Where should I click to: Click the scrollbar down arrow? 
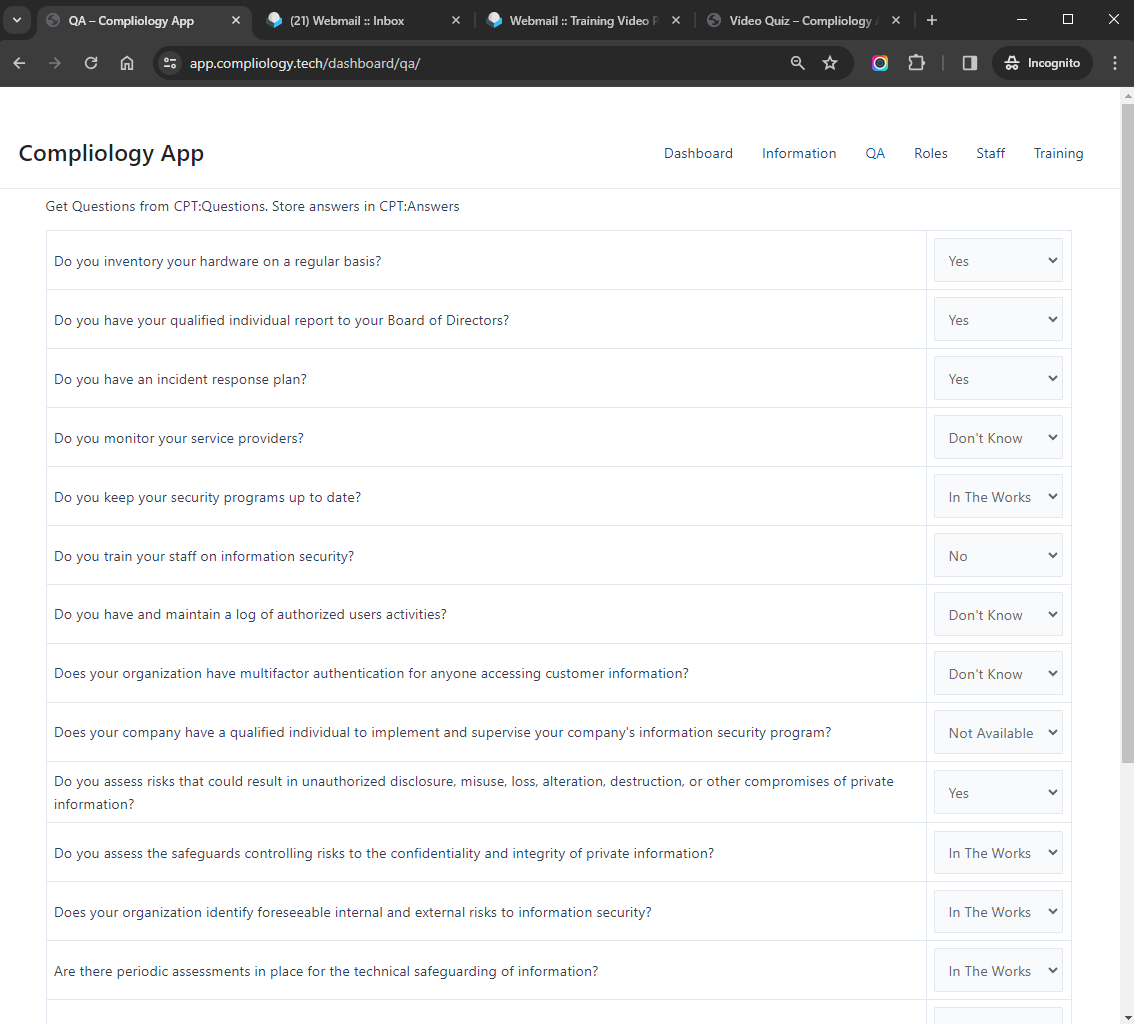tap(1127, 1017)
